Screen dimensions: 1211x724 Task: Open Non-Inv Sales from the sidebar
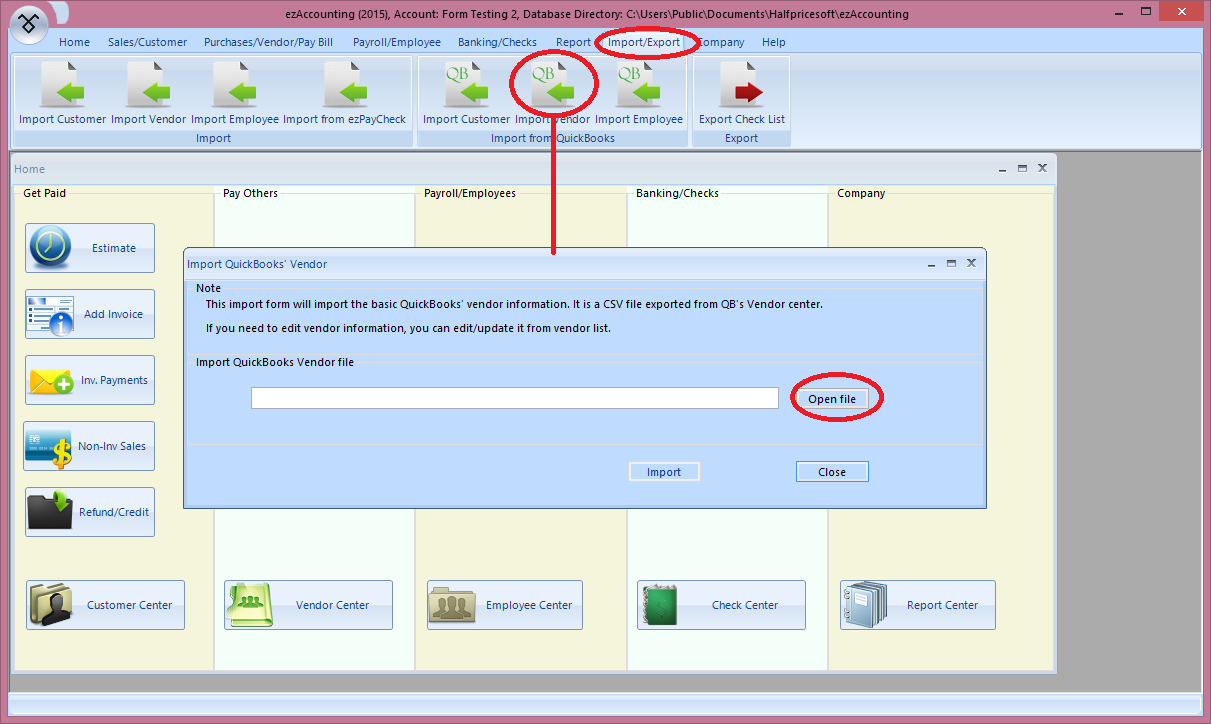coord(88,445)
